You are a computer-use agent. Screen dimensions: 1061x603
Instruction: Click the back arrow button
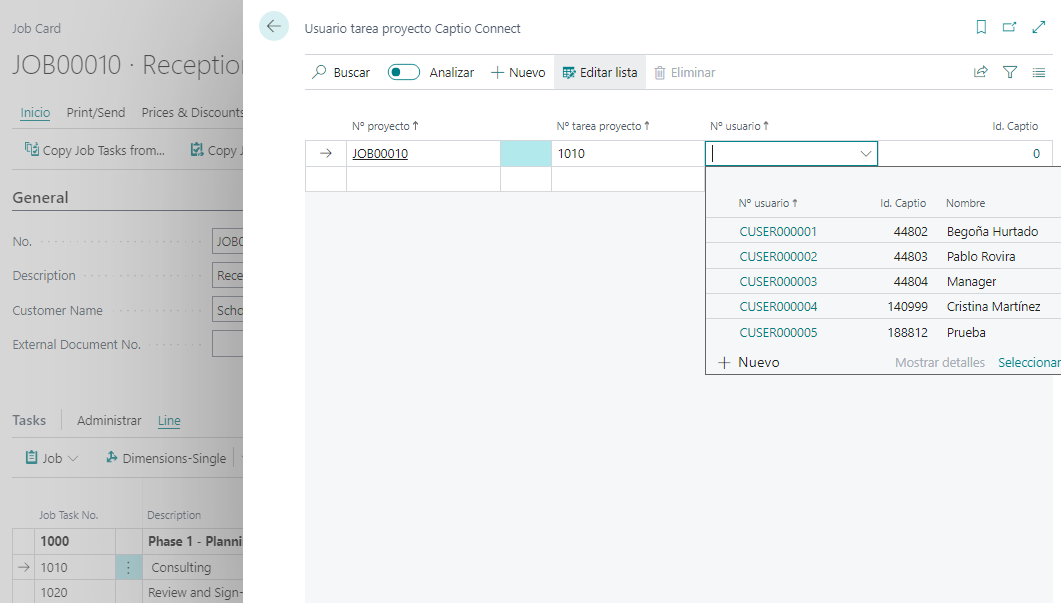tap(273, 27)
